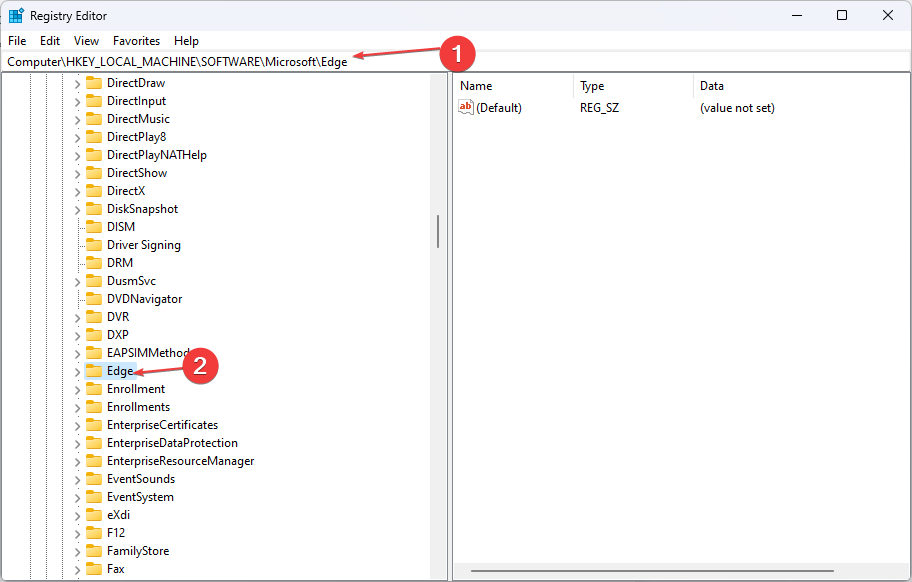Select the (Default) value name
The width and height of the screenshot is (912, 582).
tap(498, 108)
